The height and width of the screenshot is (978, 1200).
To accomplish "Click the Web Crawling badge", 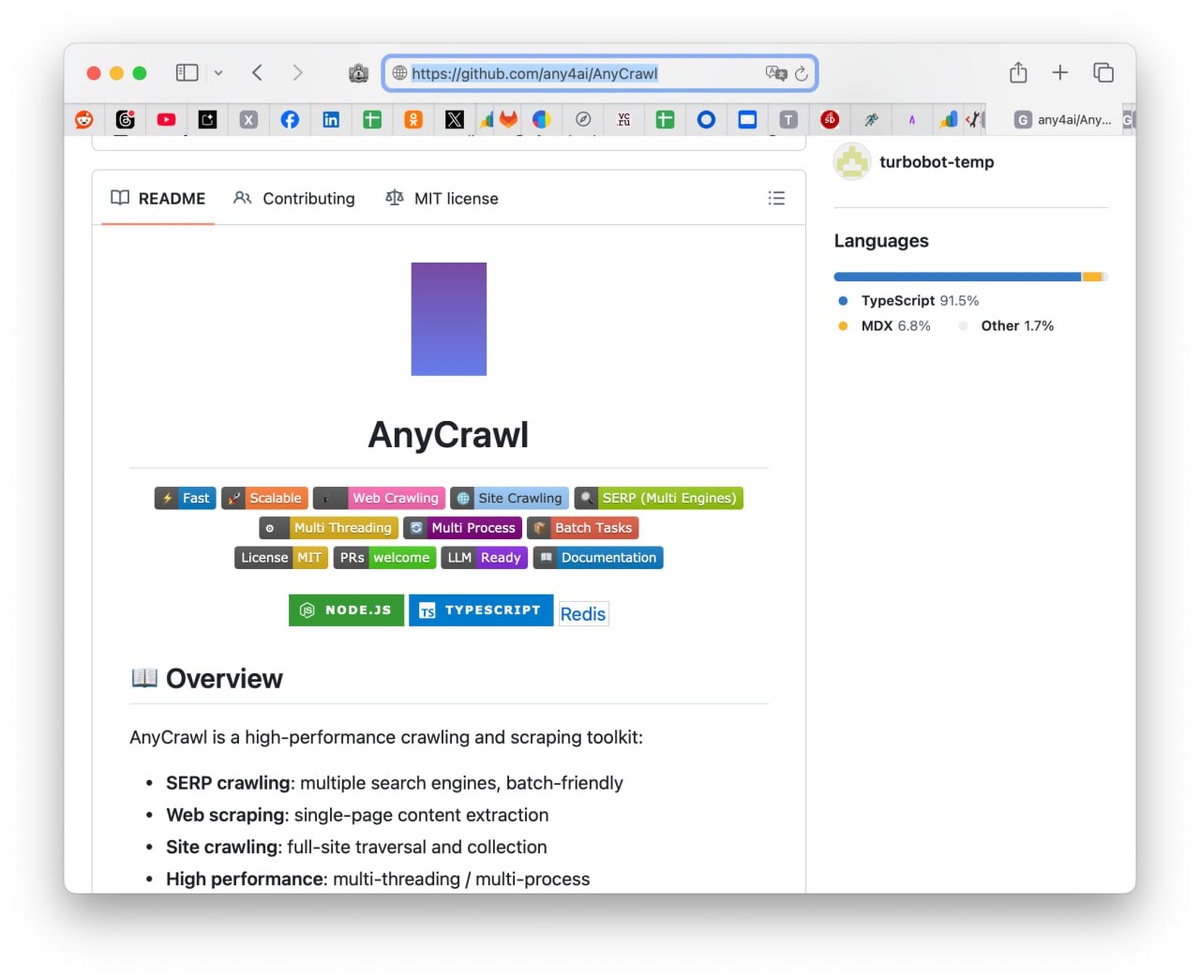I will click(379, 498).
